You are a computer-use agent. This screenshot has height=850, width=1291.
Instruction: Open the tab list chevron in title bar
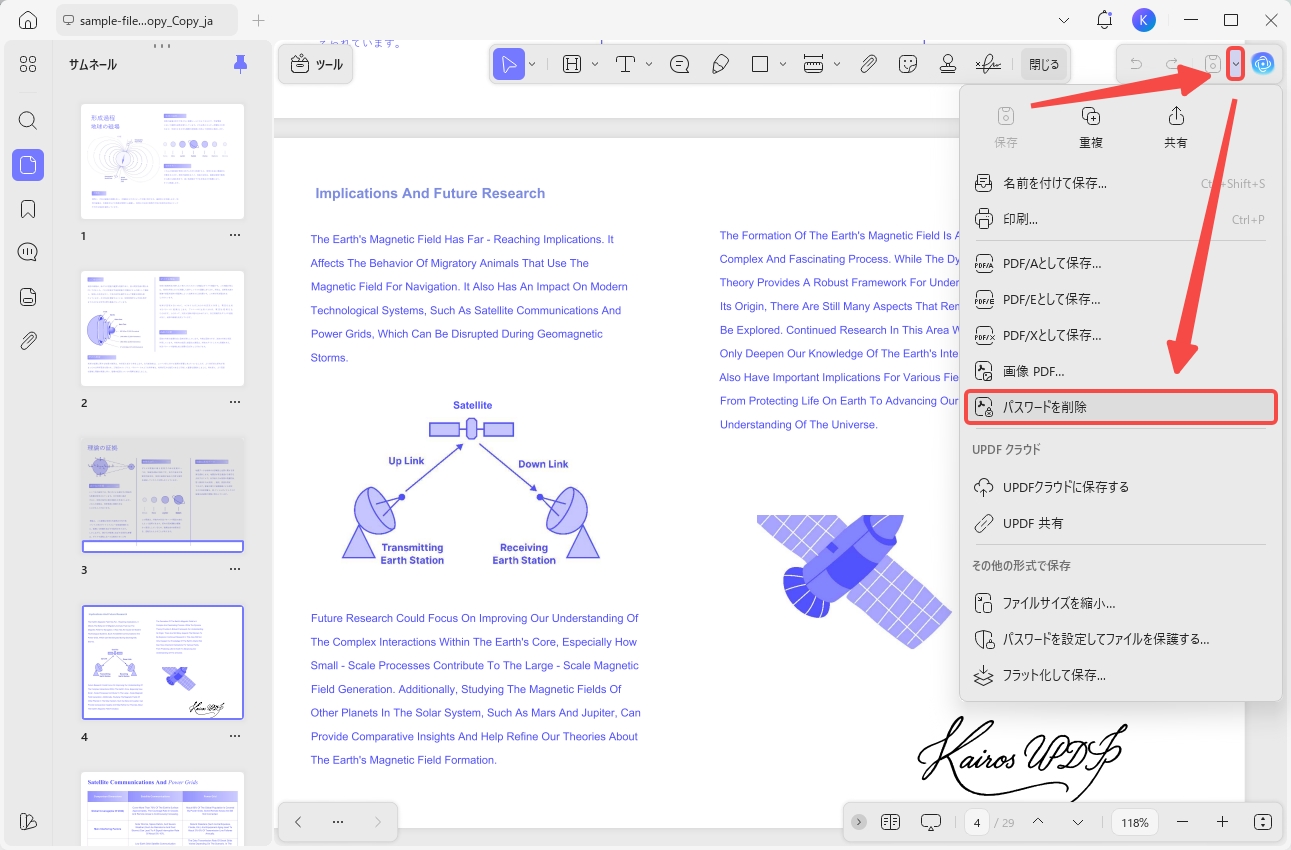pyautogui.click(x=1064, y=20)
